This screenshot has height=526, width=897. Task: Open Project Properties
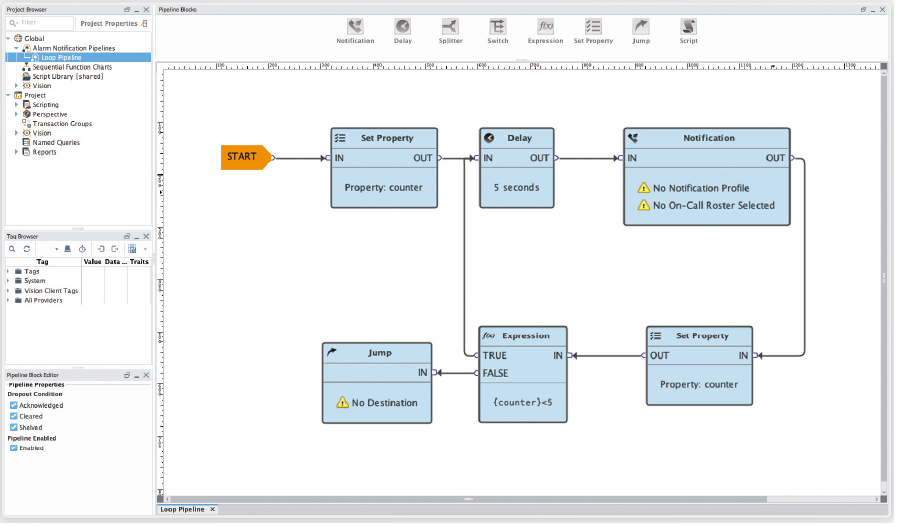[109, 23]
